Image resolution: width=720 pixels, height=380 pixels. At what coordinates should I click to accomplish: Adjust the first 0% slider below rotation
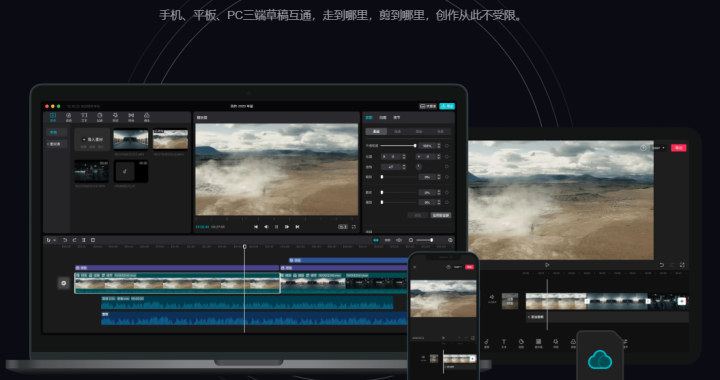[398, 177]
